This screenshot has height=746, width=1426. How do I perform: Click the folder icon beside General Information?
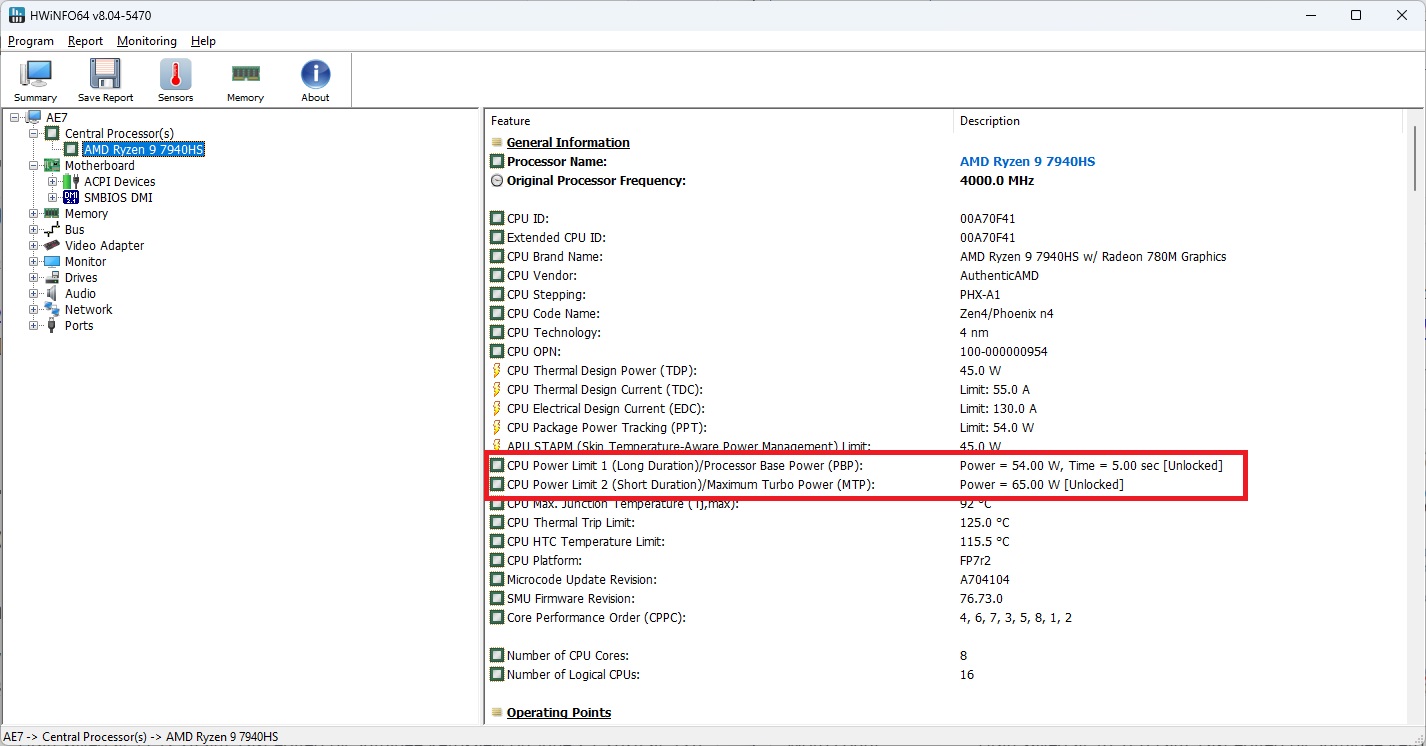click(497, 143)
